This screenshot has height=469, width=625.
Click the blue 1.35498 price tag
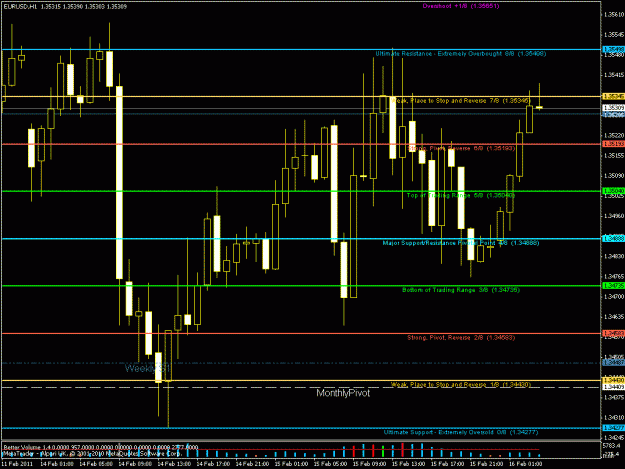[x=613, y=49]
